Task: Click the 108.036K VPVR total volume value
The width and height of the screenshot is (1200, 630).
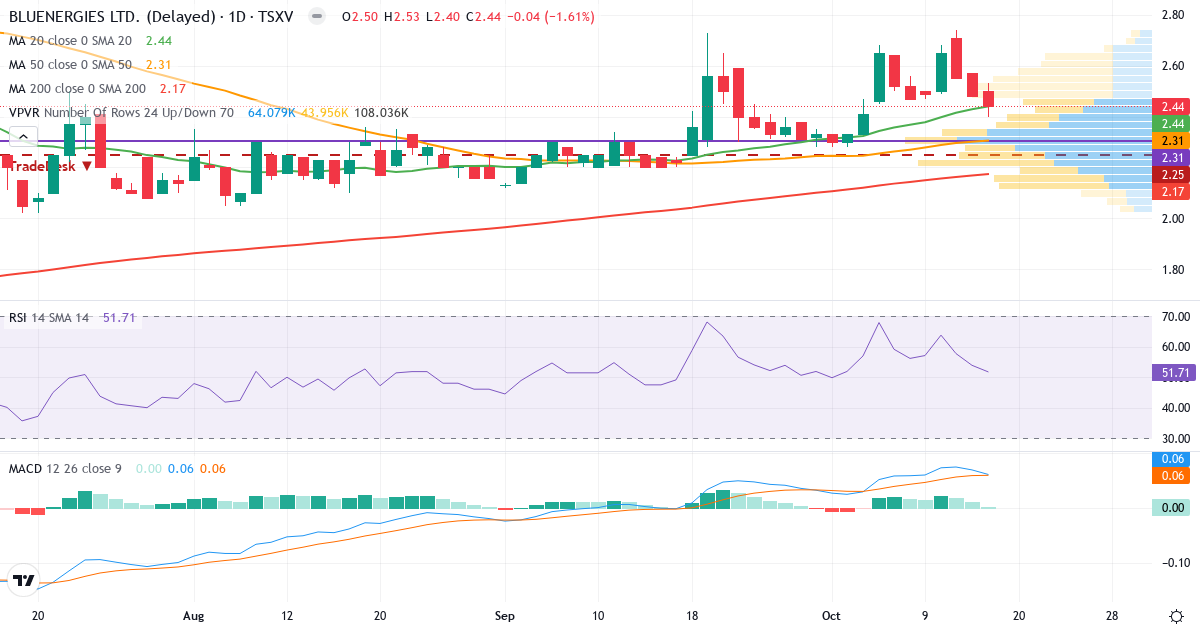Action: (381, 113)
